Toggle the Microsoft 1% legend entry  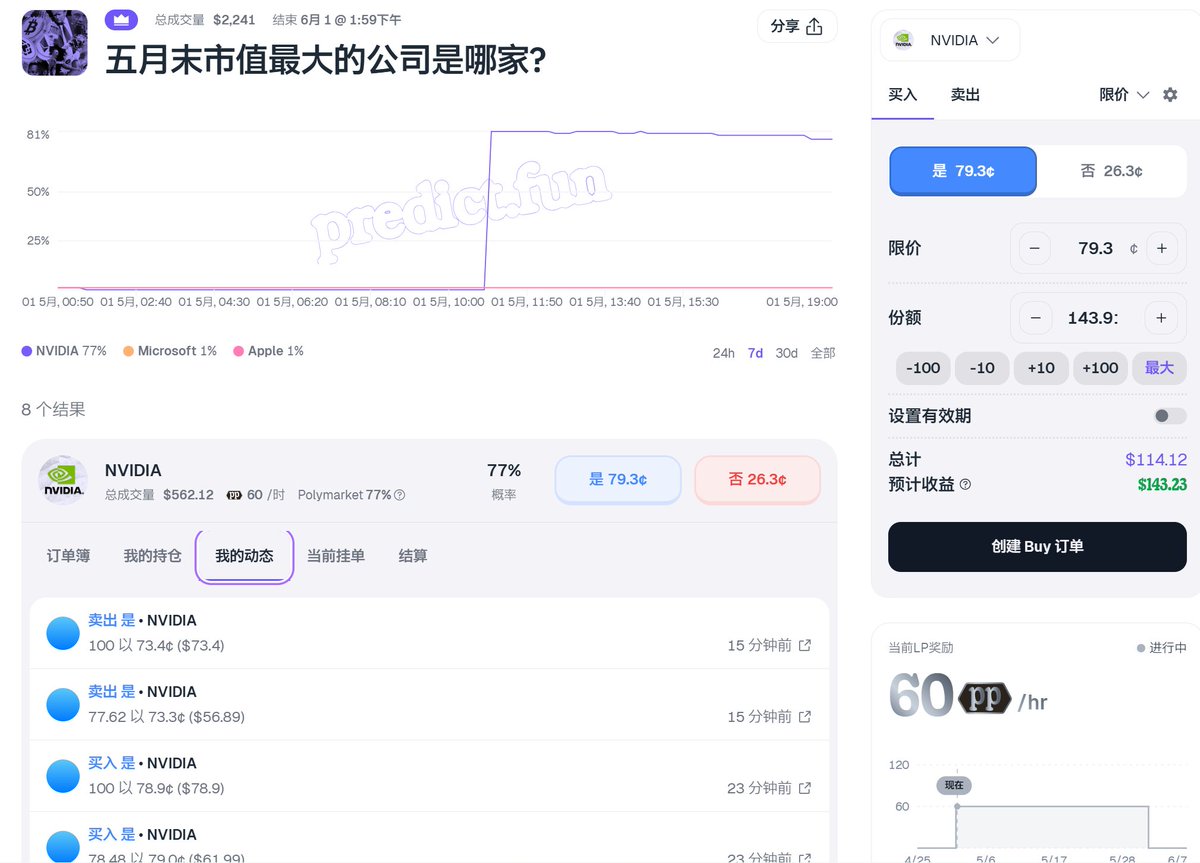170,351
